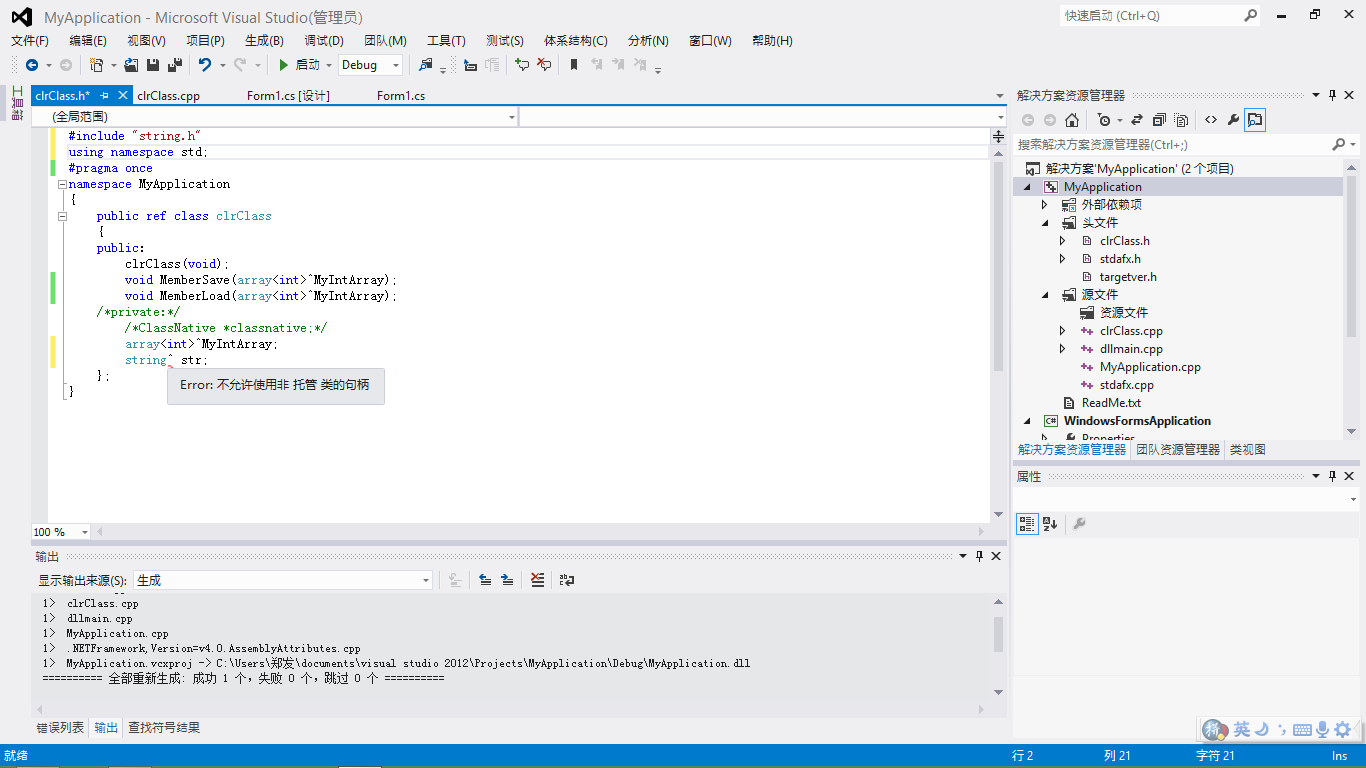Toggle auto-hide pin on the Properties panel
The width and height of the screenshot is (1366, 768).
pyautogui.click(x=1333, y=476)
